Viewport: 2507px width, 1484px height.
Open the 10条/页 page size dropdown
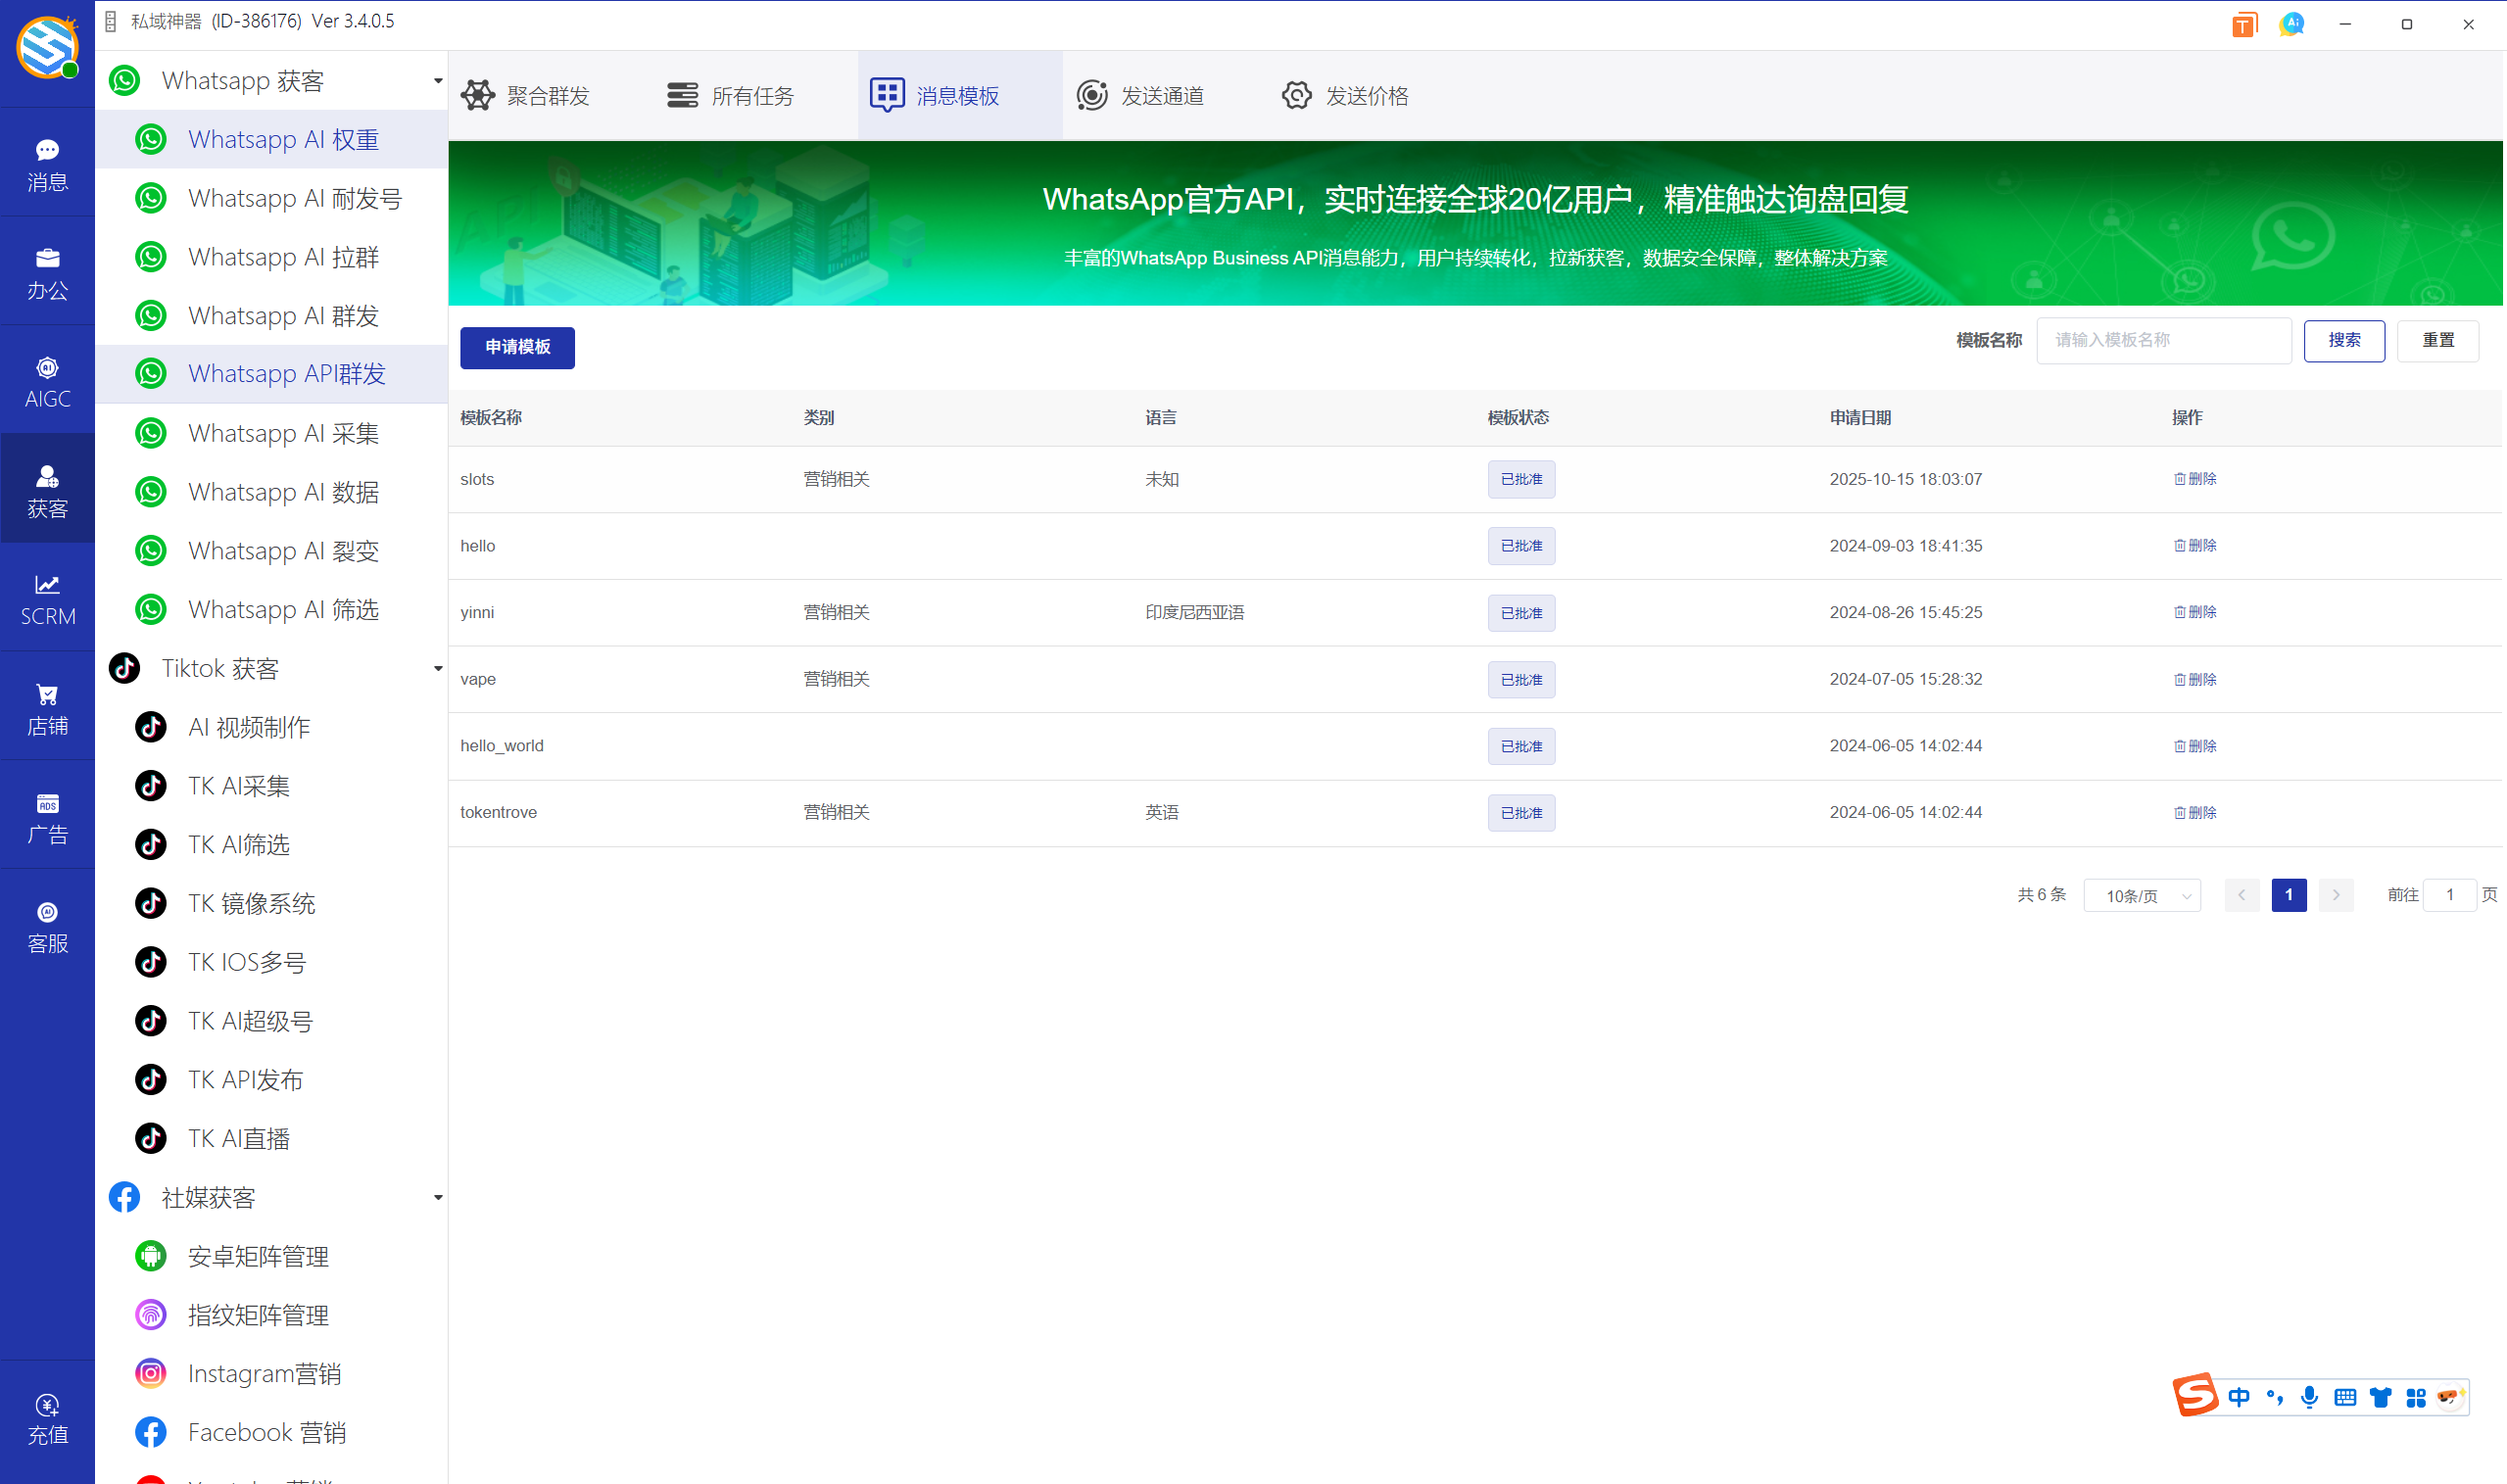(2141, 895)
